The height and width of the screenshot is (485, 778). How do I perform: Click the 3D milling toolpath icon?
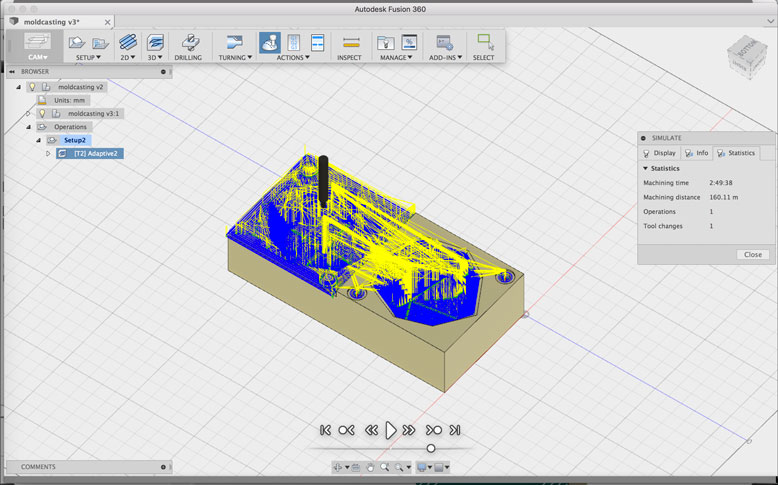pyautogui.click(x=155, y=42)
